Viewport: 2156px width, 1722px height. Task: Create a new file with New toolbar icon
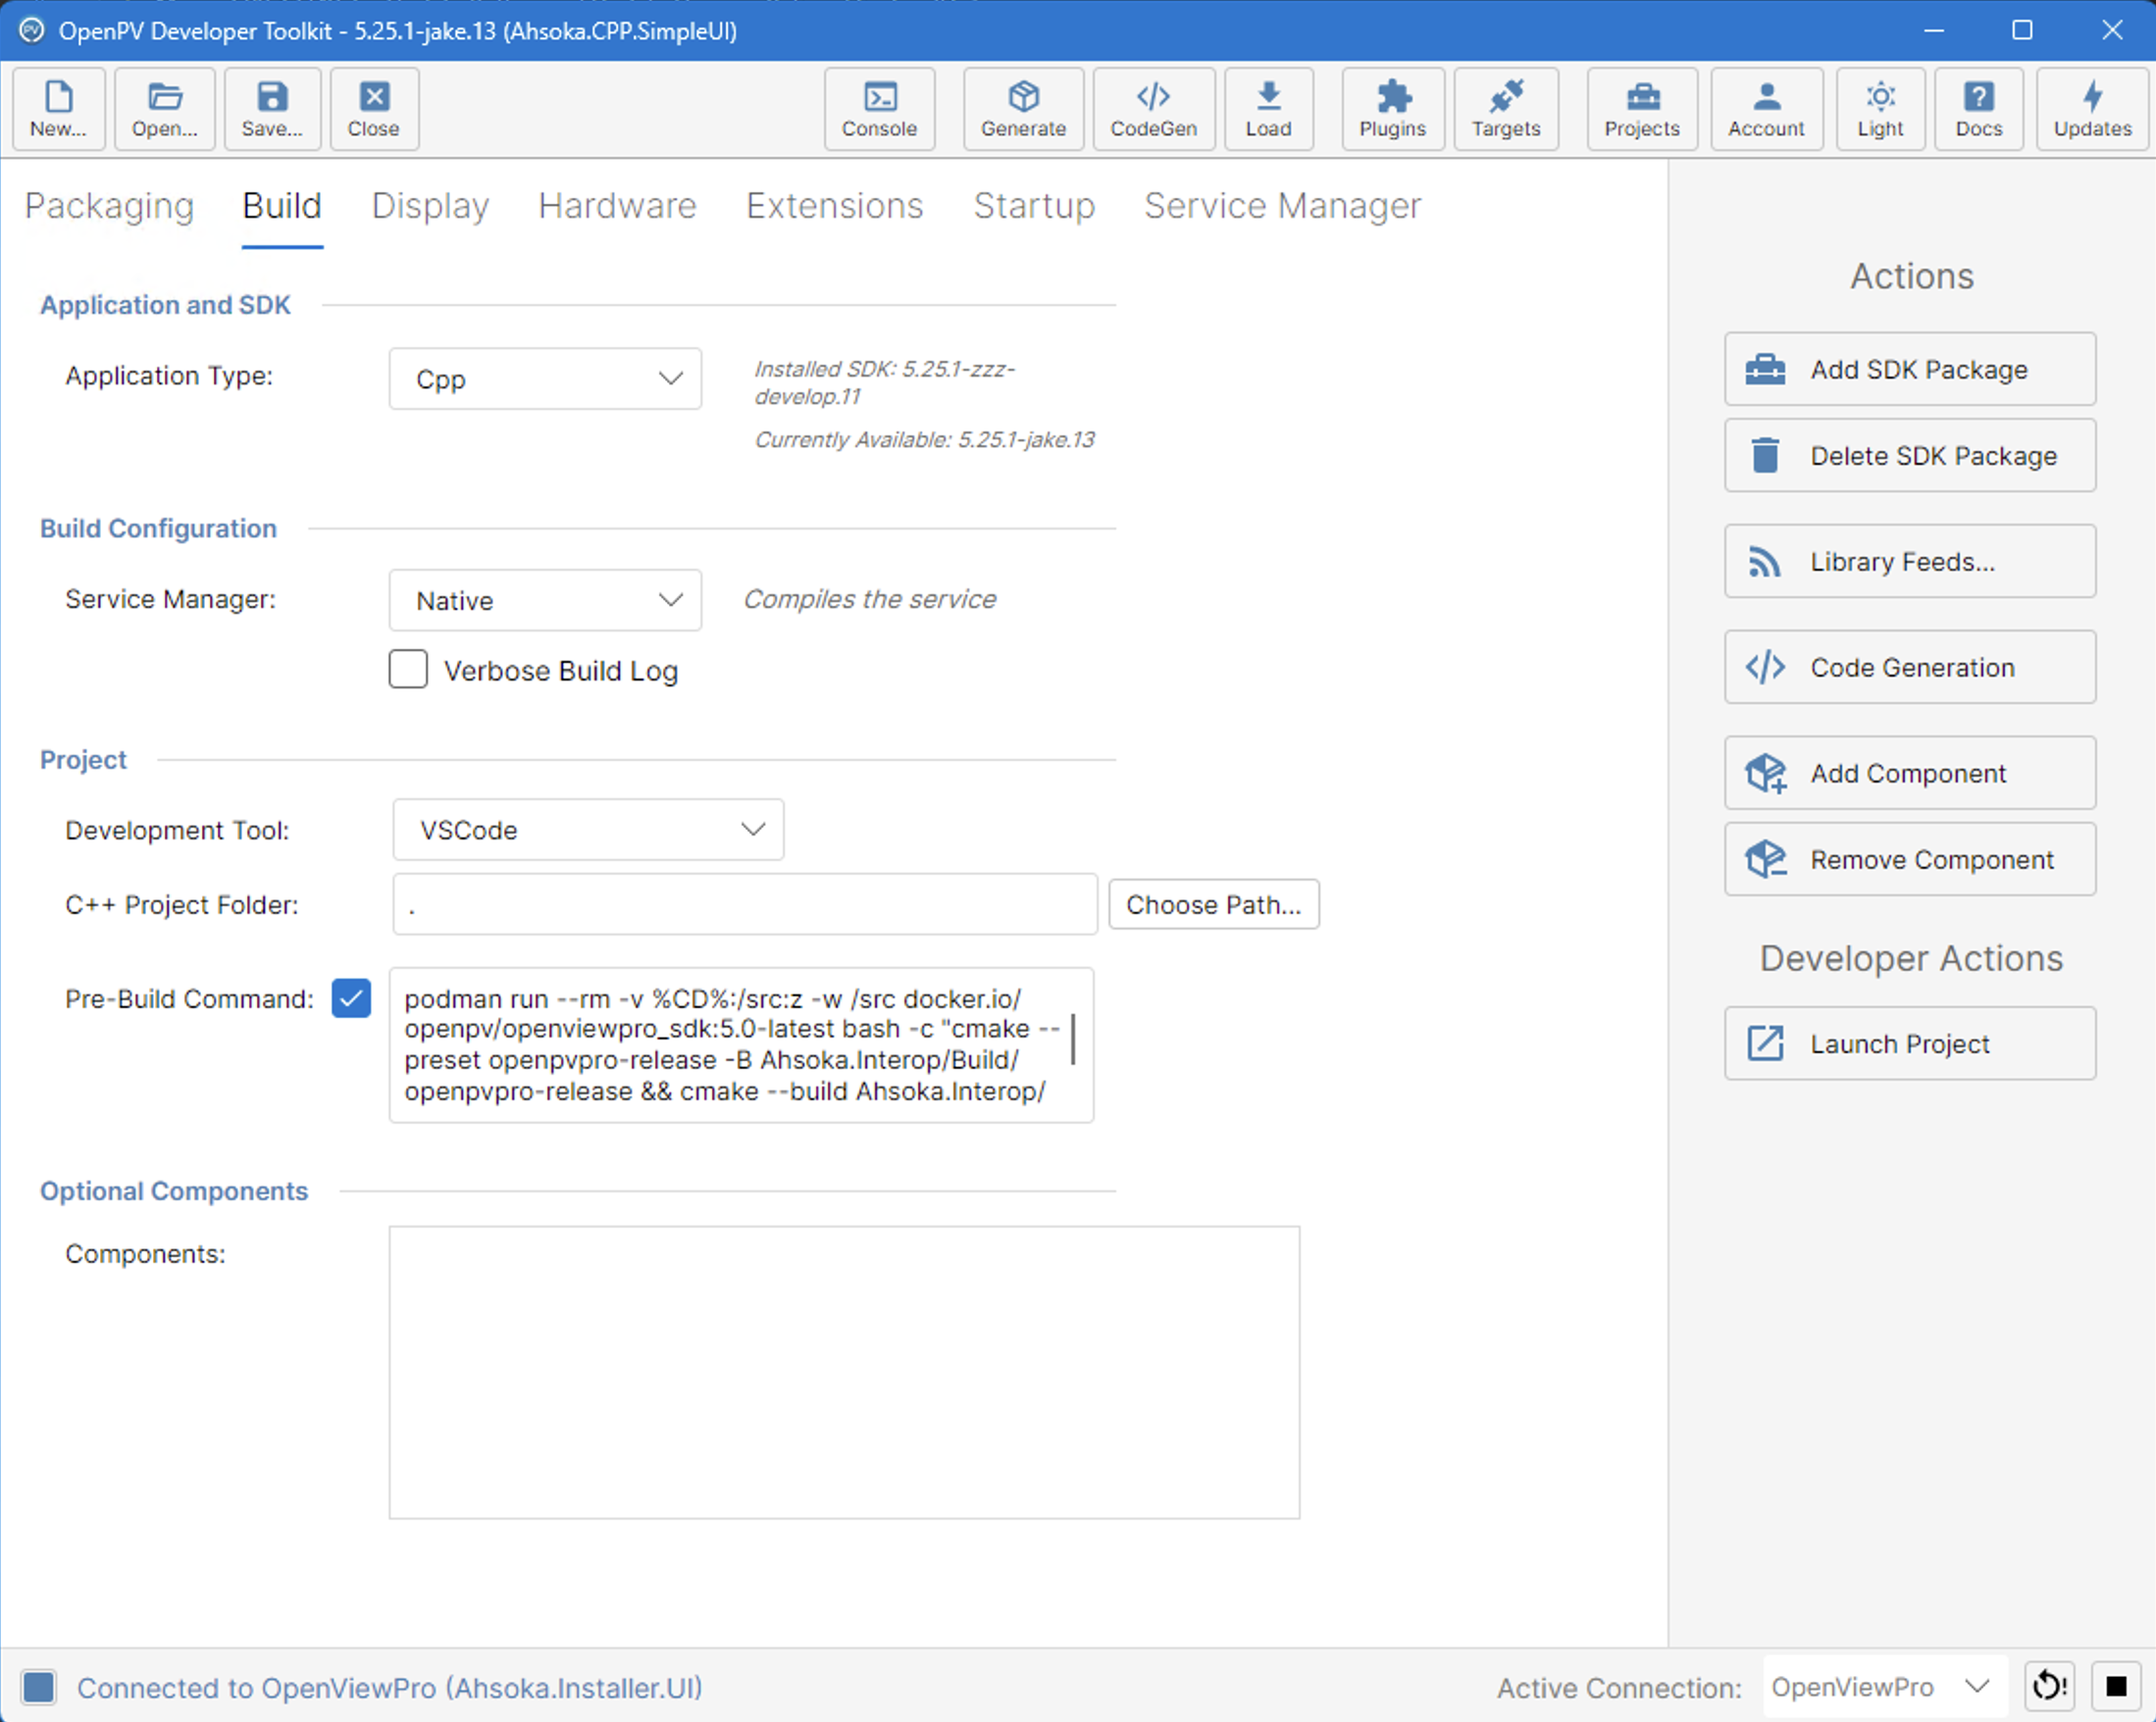click(x=58, y=109)
